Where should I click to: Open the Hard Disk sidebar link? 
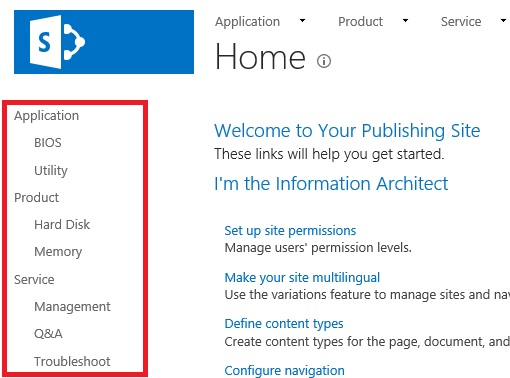click(x=62, y=225)
